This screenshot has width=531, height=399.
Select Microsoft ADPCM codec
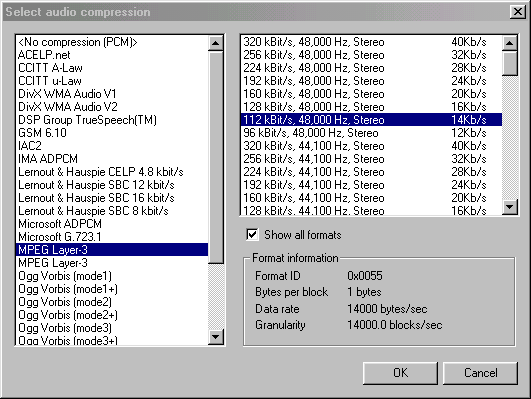(112, 224)
